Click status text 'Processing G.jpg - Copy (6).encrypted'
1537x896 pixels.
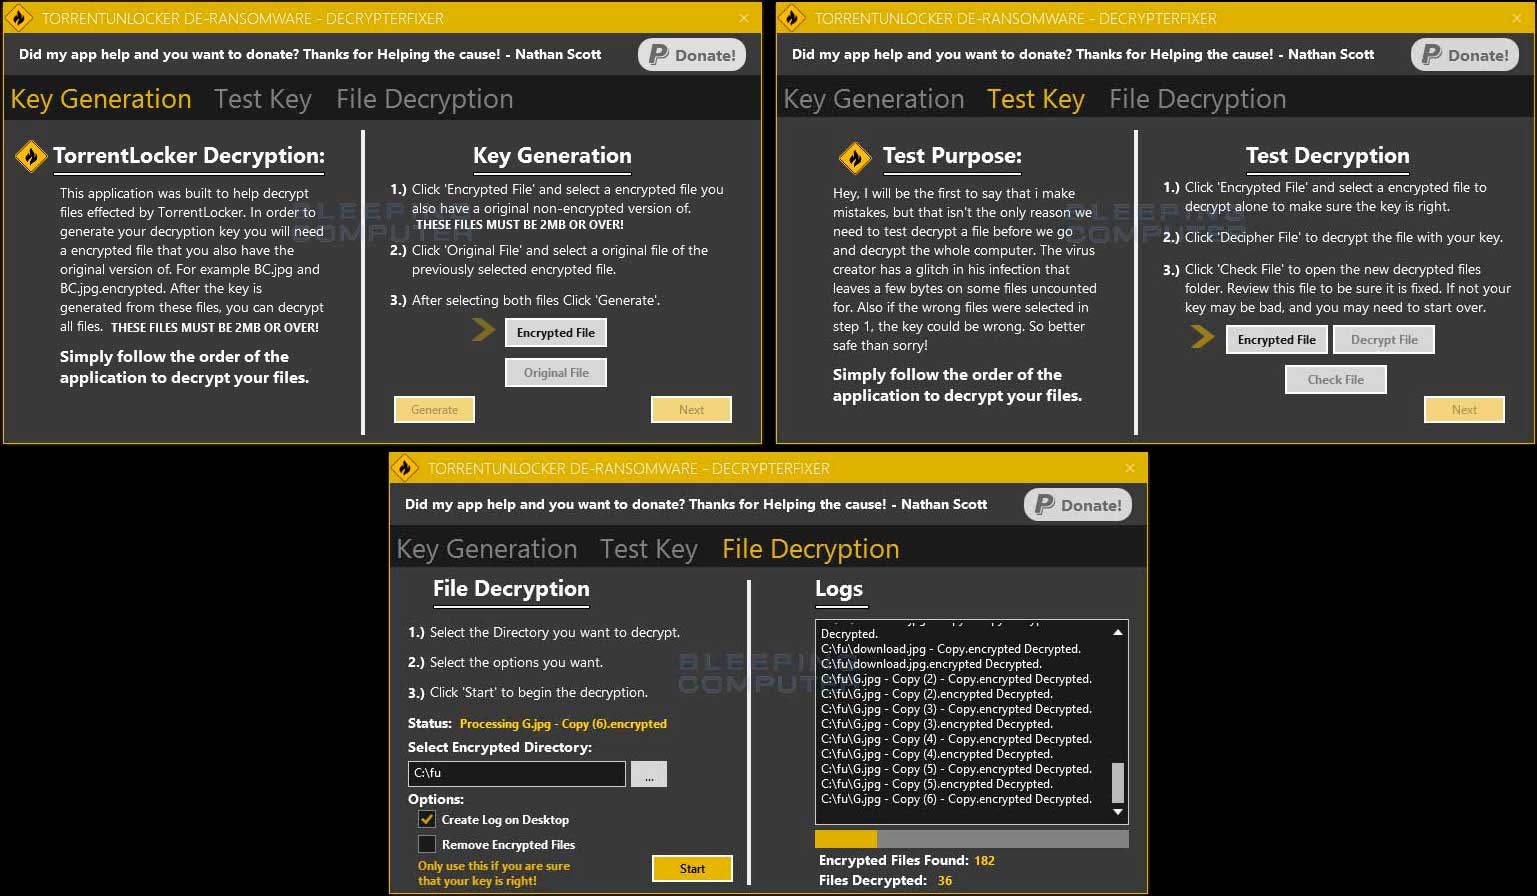pyautogui.click(x=563, y=724)
